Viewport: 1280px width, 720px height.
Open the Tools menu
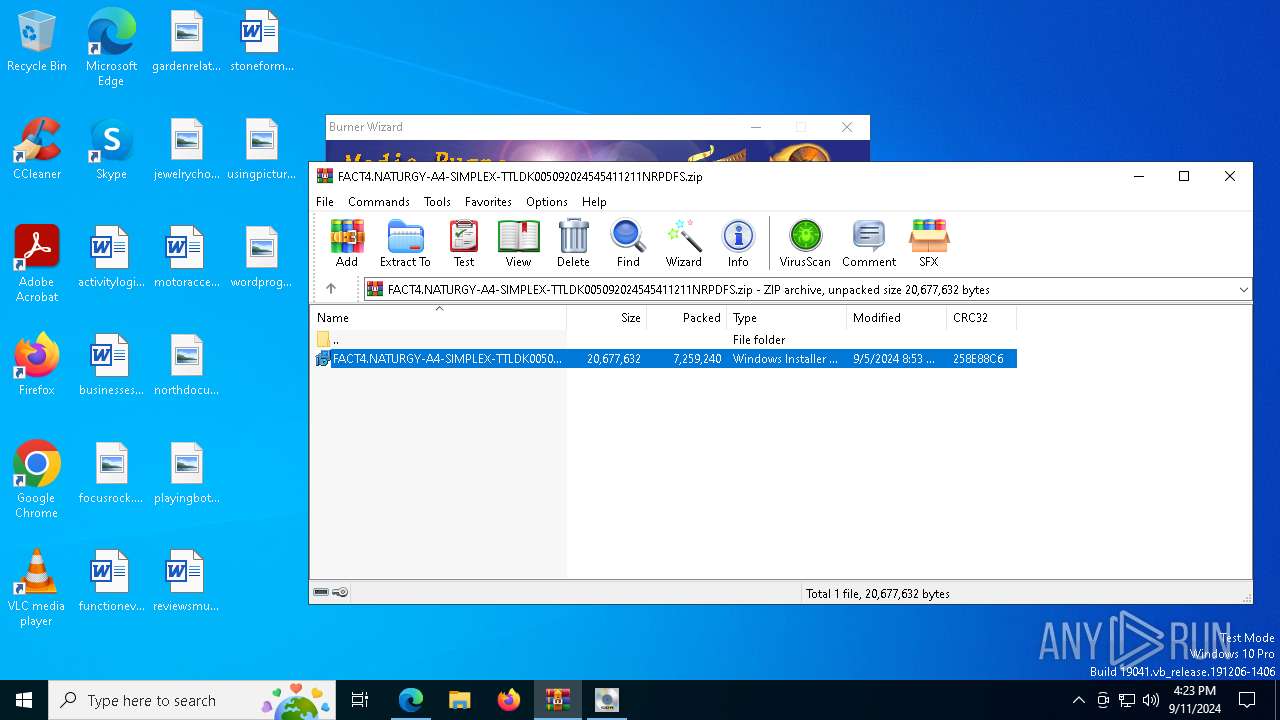[x=437, y=202]
